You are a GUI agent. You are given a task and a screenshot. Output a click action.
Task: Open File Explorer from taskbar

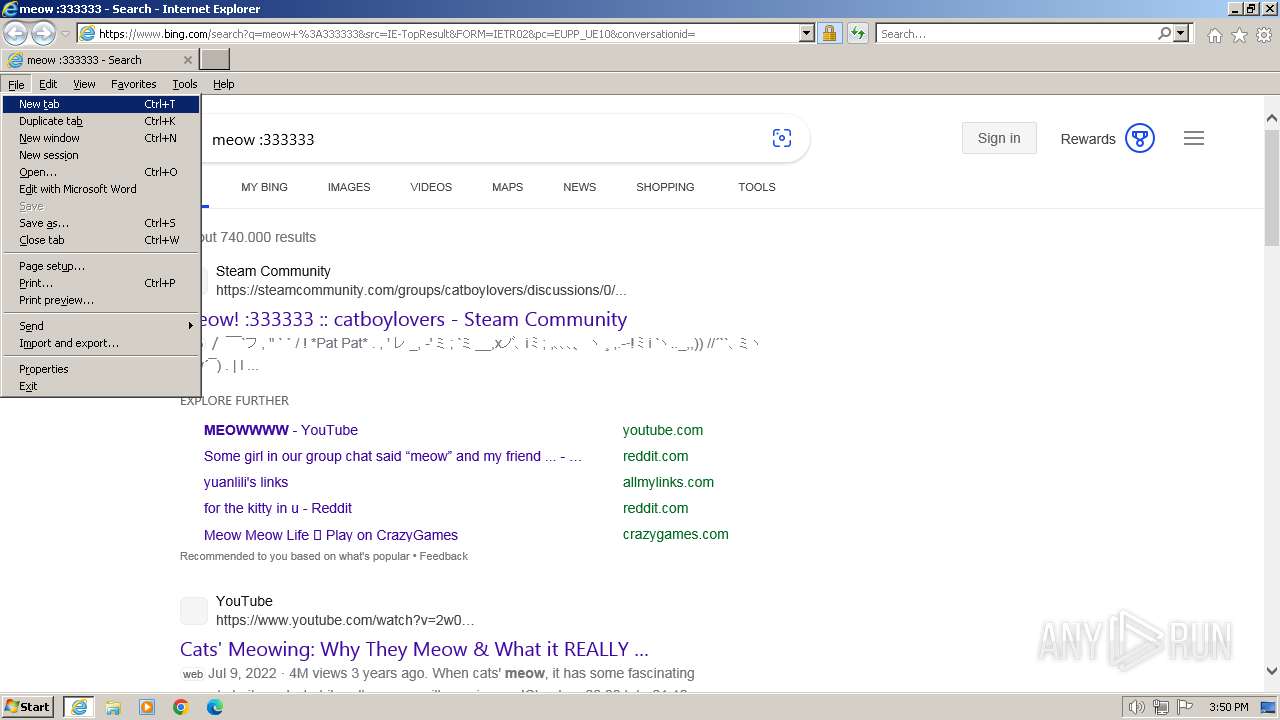coord(113,707)
